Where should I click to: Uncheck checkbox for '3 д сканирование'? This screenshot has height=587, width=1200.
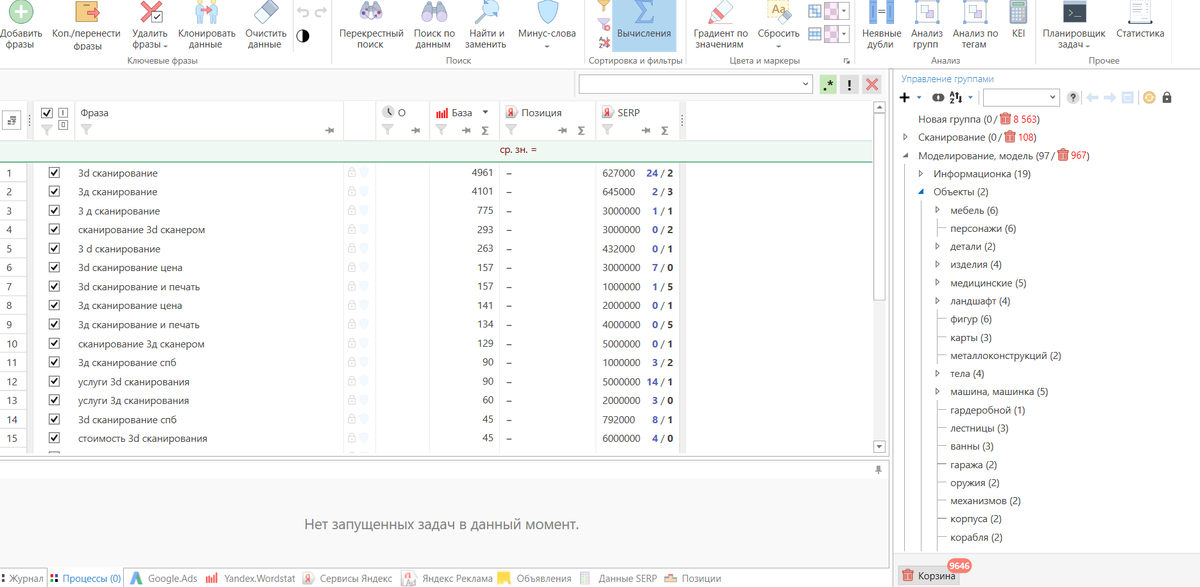click(x=54, y=210)
